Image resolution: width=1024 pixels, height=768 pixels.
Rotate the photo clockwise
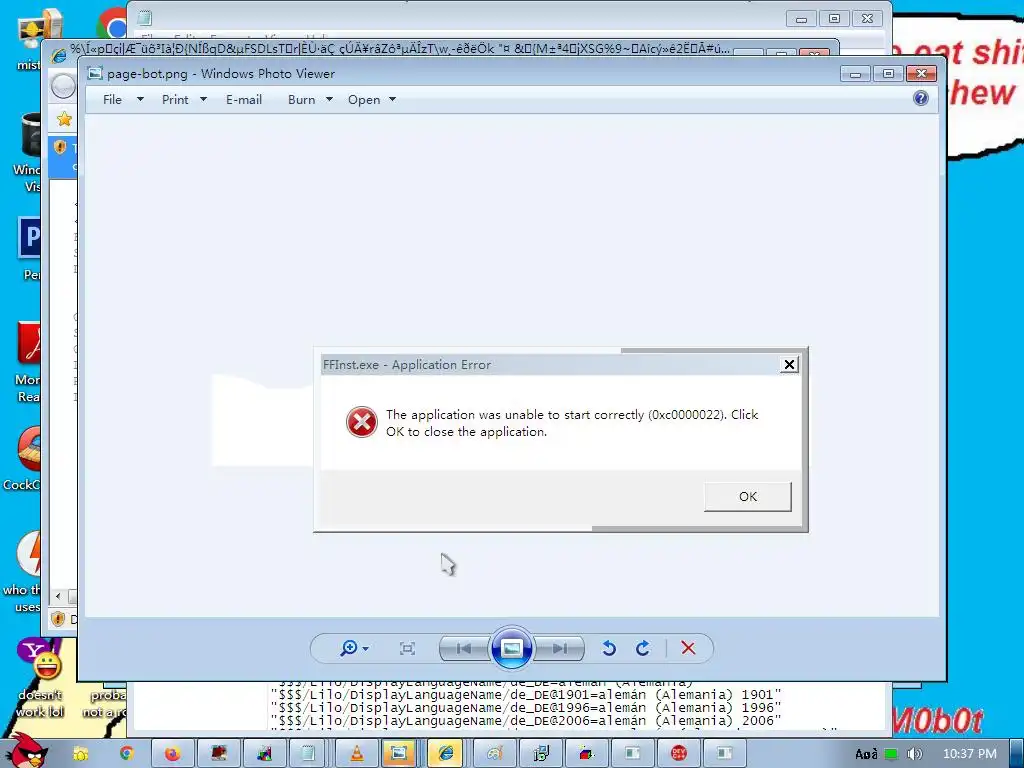coord(643,648)
